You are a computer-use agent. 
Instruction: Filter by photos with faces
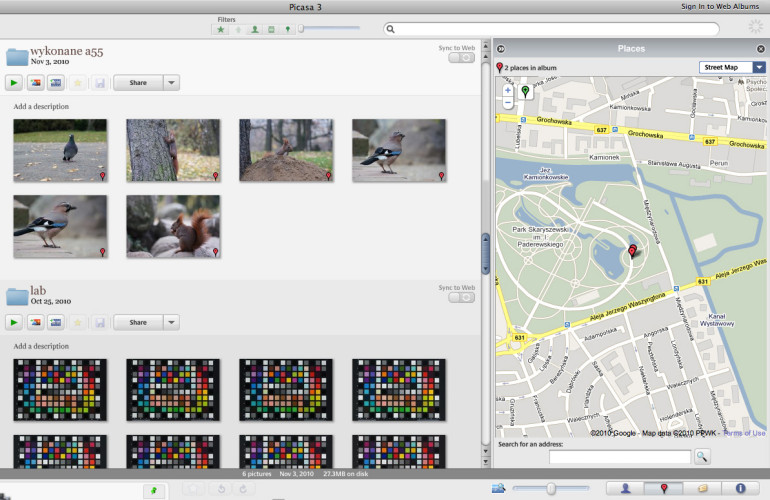[x=254, y=29]
